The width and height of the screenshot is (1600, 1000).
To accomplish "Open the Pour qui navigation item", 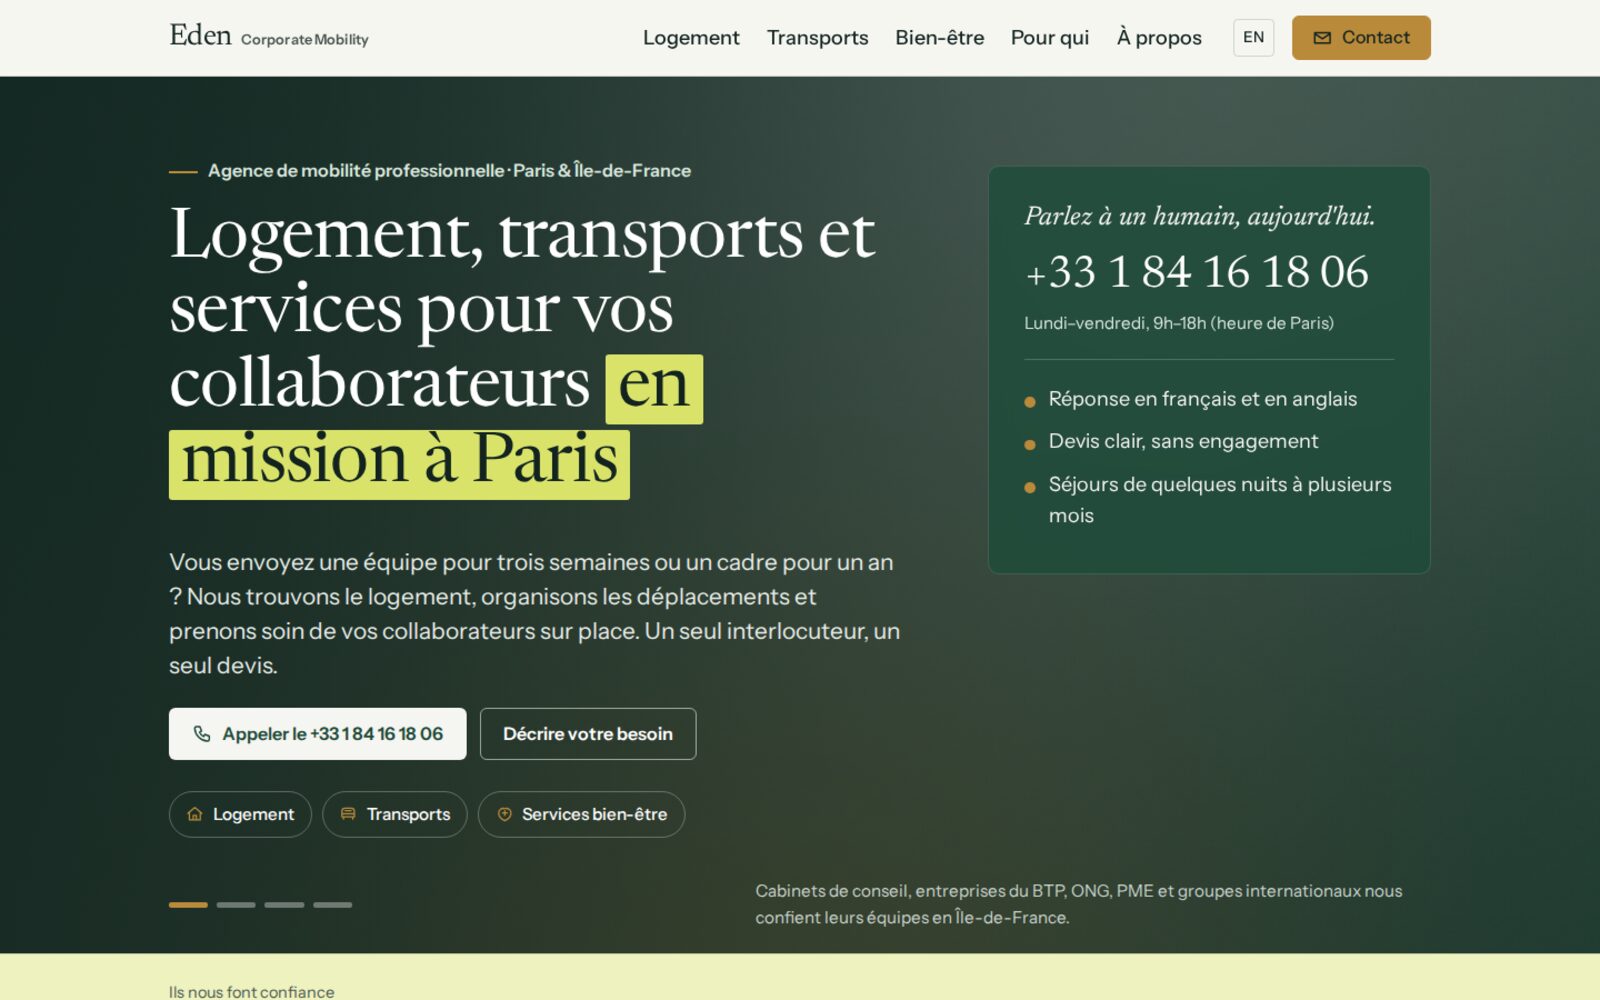I will (1050, 38).
